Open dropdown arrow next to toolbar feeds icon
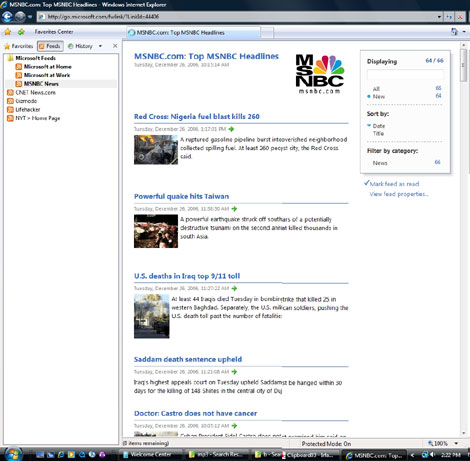Screen dimensions: 470x461 (x=464, y=32)
